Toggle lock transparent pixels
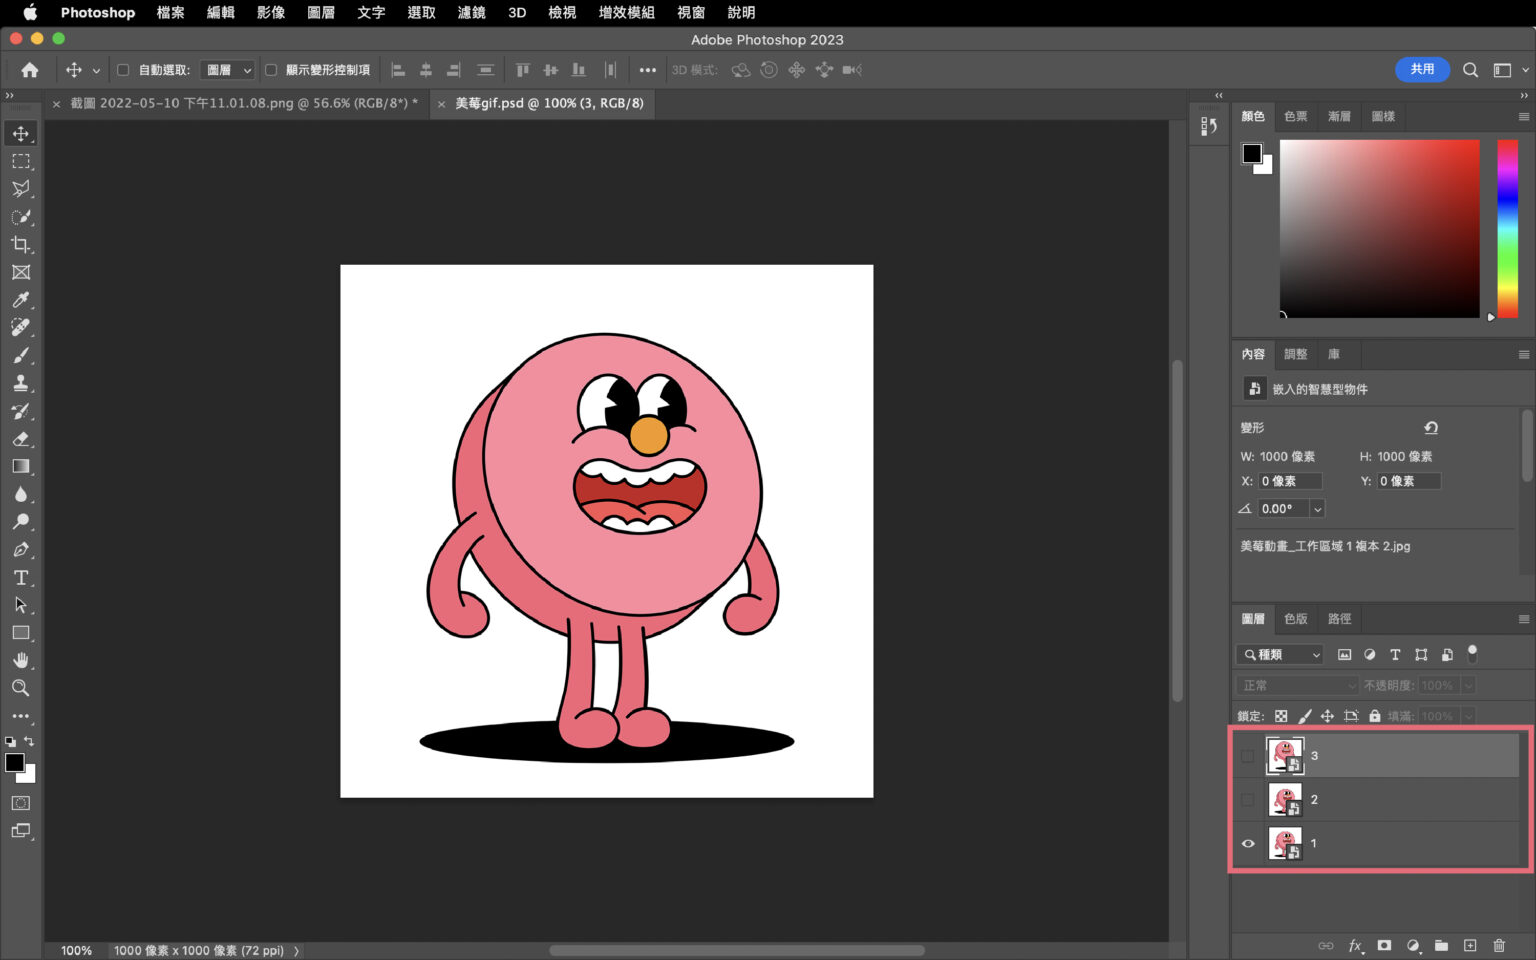Viewport: 1536px width, 960px height. [x=1281, y=716]
